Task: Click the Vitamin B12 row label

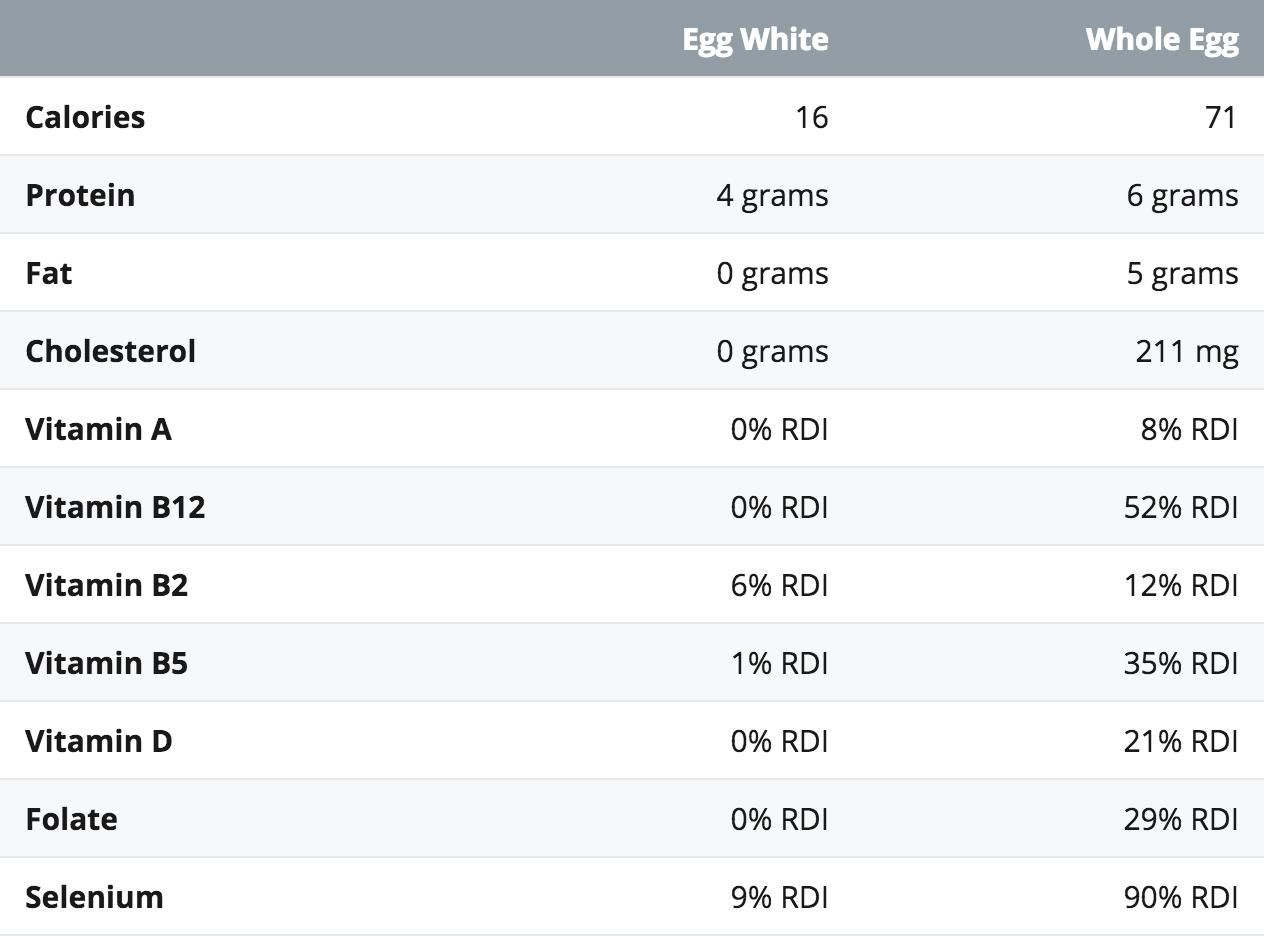Action: (115, 507)
